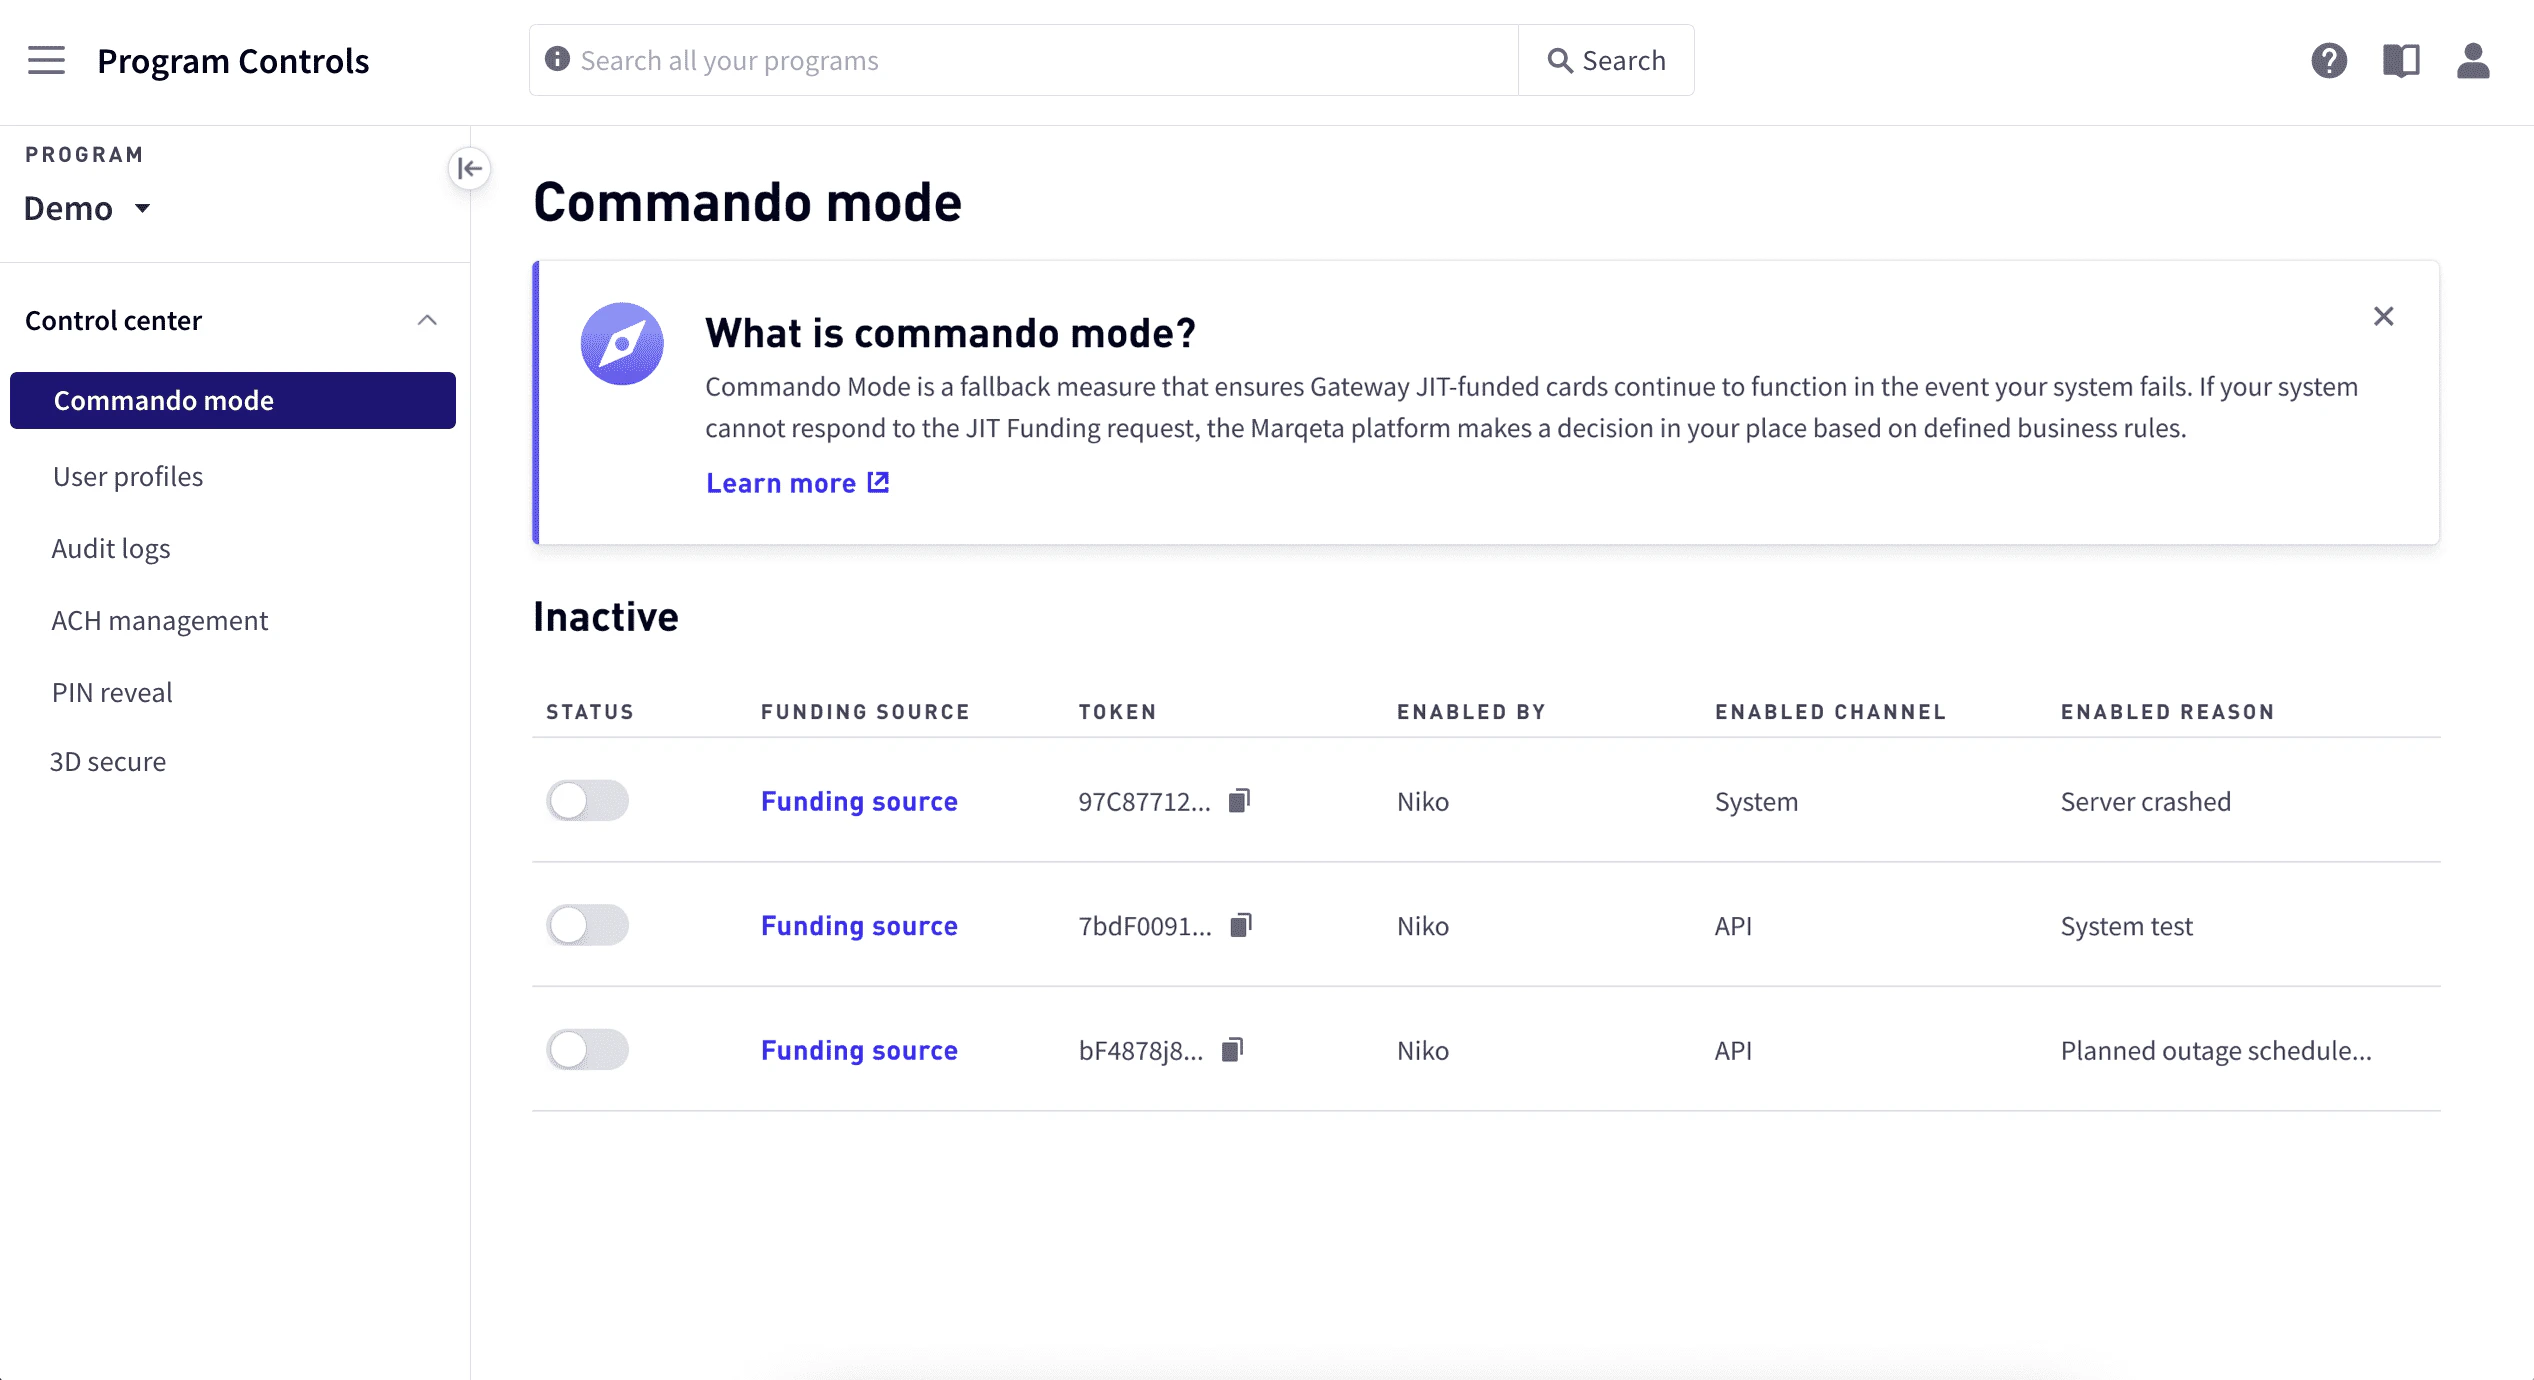Screen dimensions: 2534x1380
Task: Click the search info icon
Action: pyautogui.click(x=557, y=60)
